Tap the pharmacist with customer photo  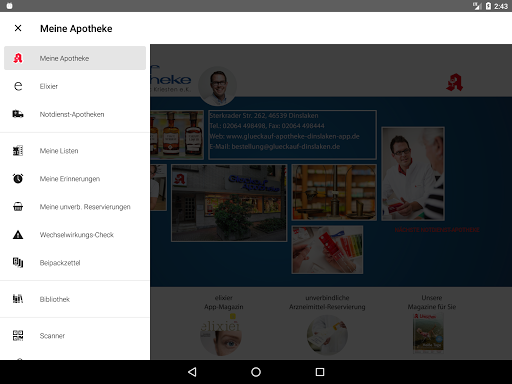click(x=413, y=174)
